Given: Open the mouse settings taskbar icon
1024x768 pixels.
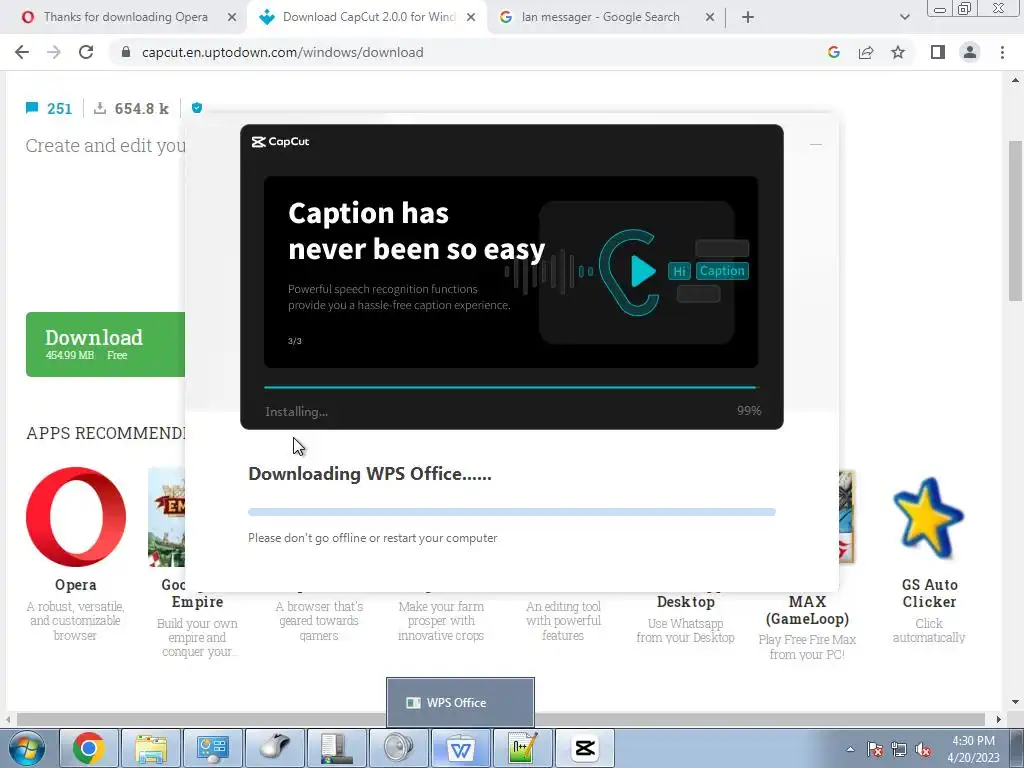Looking at the screenshot, I should point(275,748).
